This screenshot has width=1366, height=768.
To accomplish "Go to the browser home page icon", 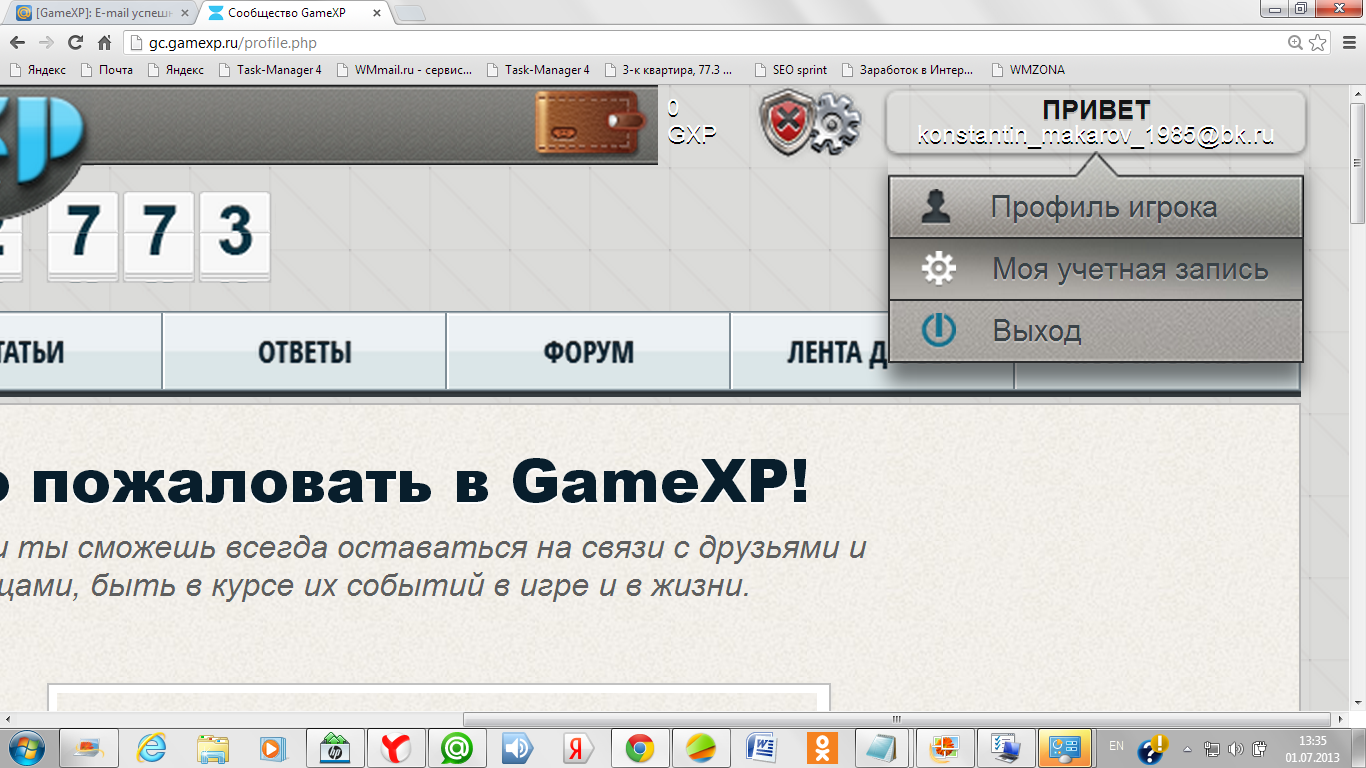I will coord(104,43).
